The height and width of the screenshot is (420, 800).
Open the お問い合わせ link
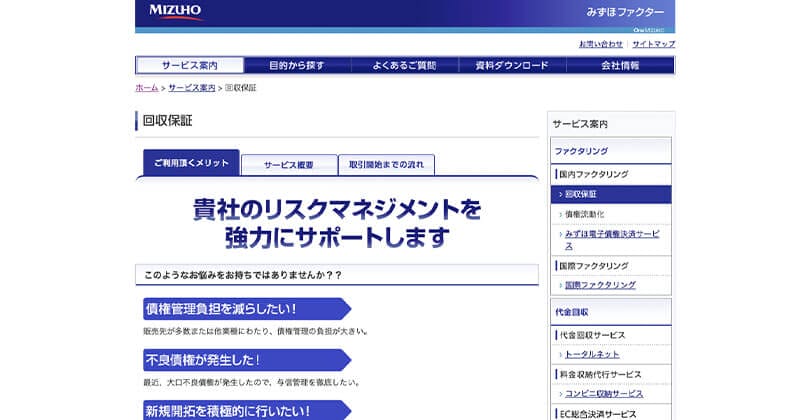(x=600, y=44)
